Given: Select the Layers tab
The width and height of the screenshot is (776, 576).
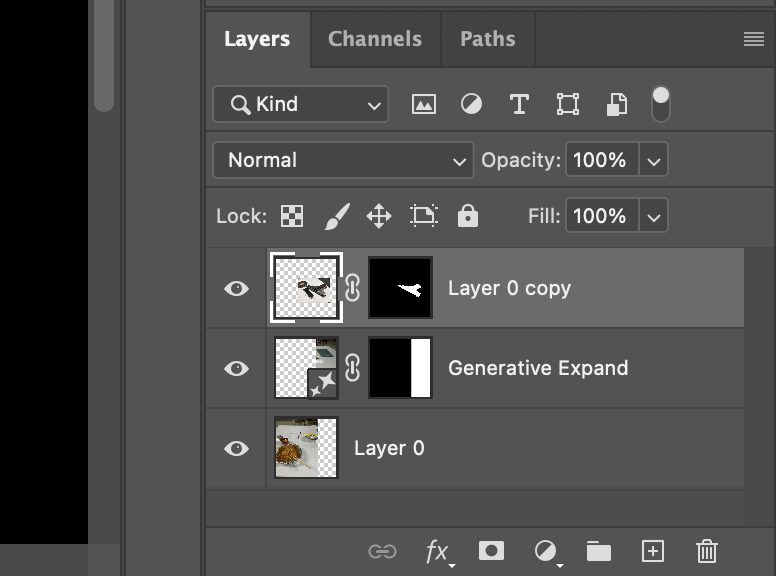Looking at the screenshot, I should [x=257, y=39].
